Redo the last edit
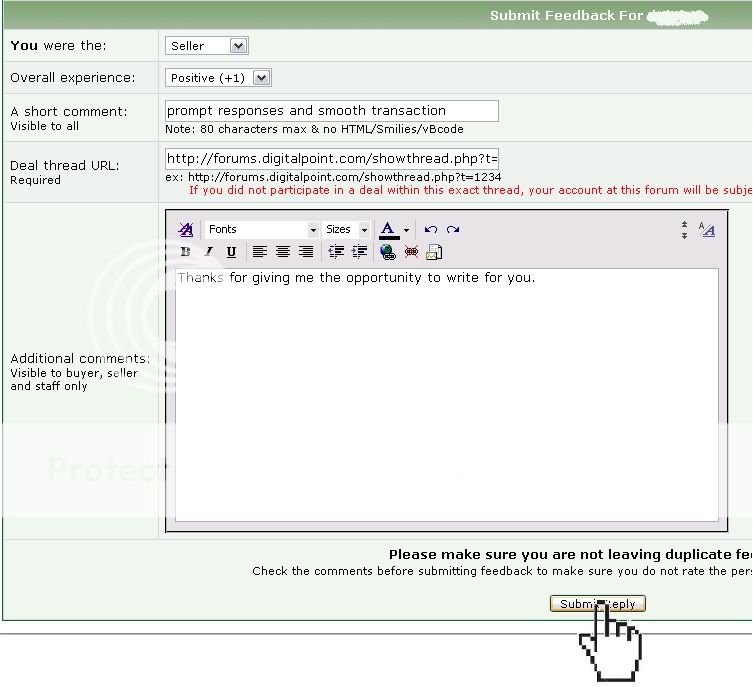The height and width of the screenshot is (687, 753). [453, 229]
